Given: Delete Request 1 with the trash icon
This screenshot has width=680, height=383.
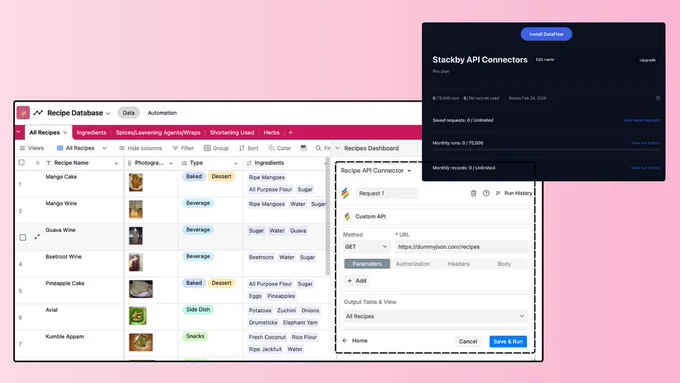Looking at the screenshot, I should (x=474, y=193).
